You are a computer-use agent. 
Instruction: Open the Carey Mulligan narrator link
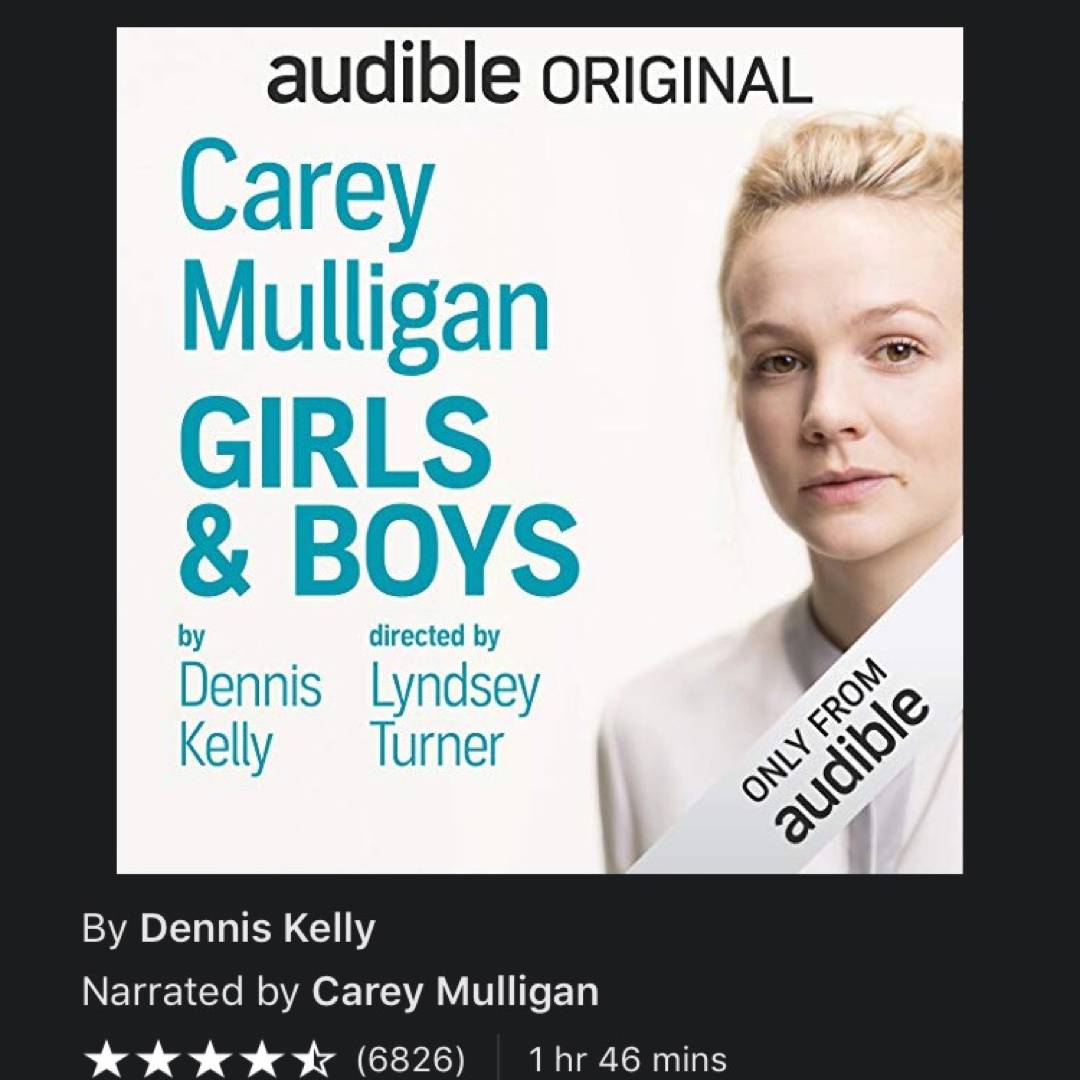tap(455, 992)
